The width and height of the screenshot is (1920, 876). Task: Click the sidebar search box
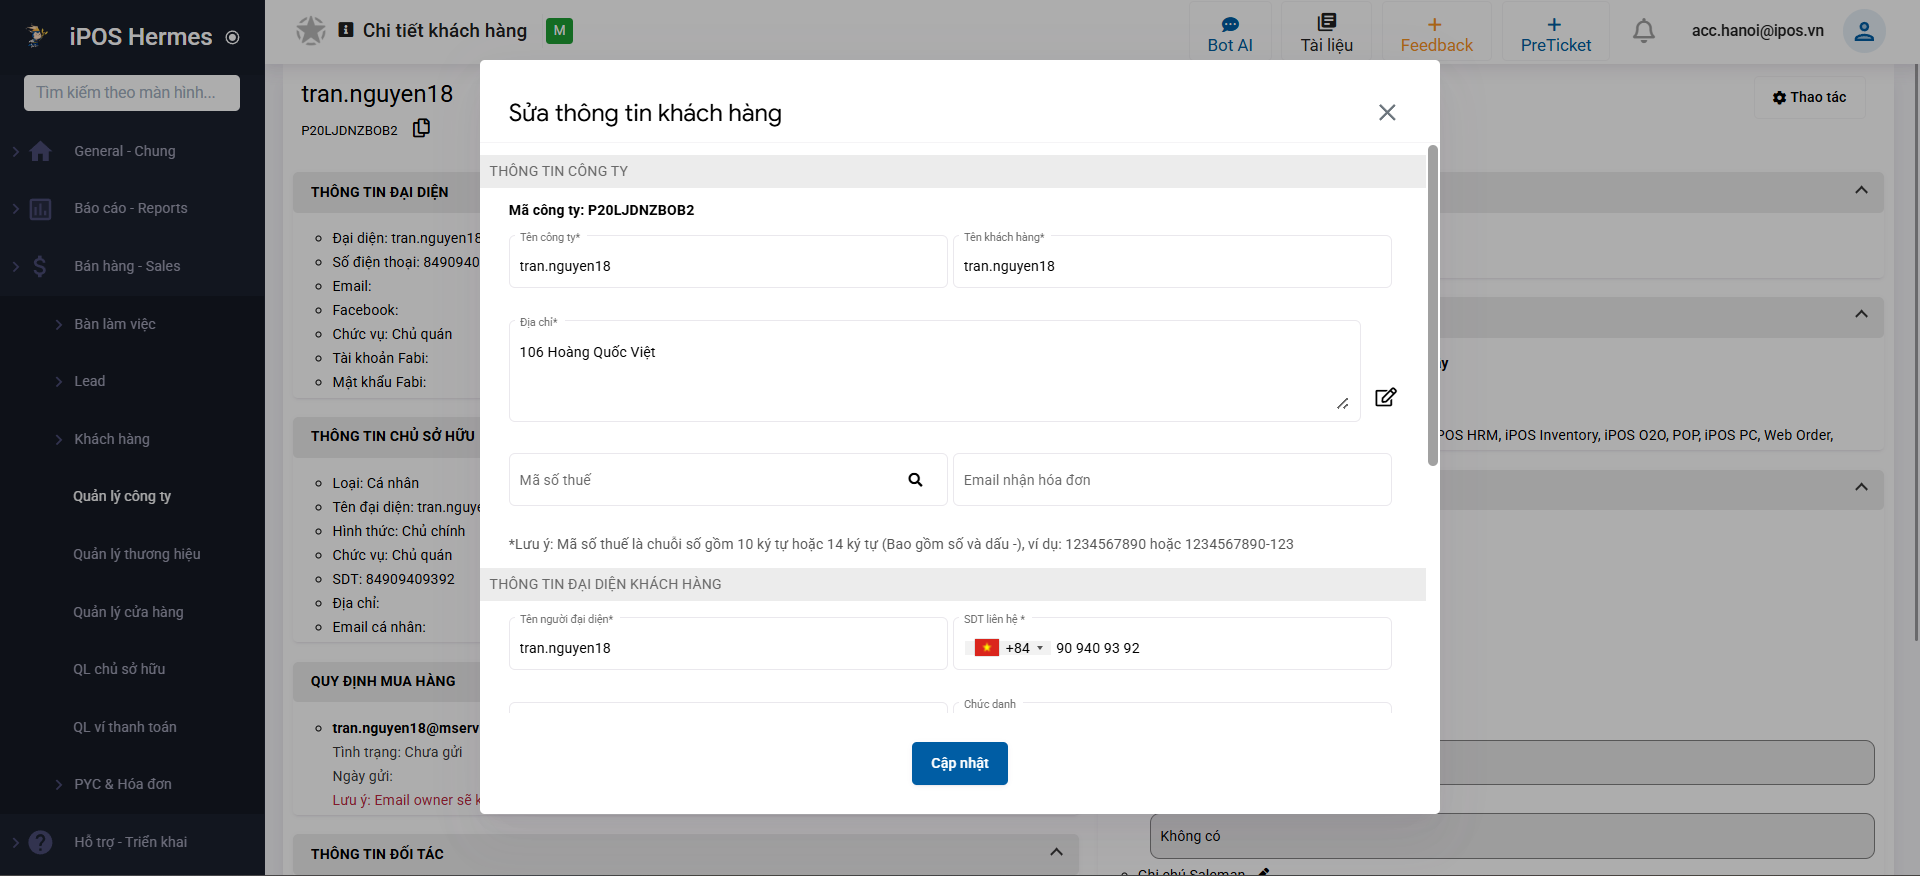(x=132, y=93)
